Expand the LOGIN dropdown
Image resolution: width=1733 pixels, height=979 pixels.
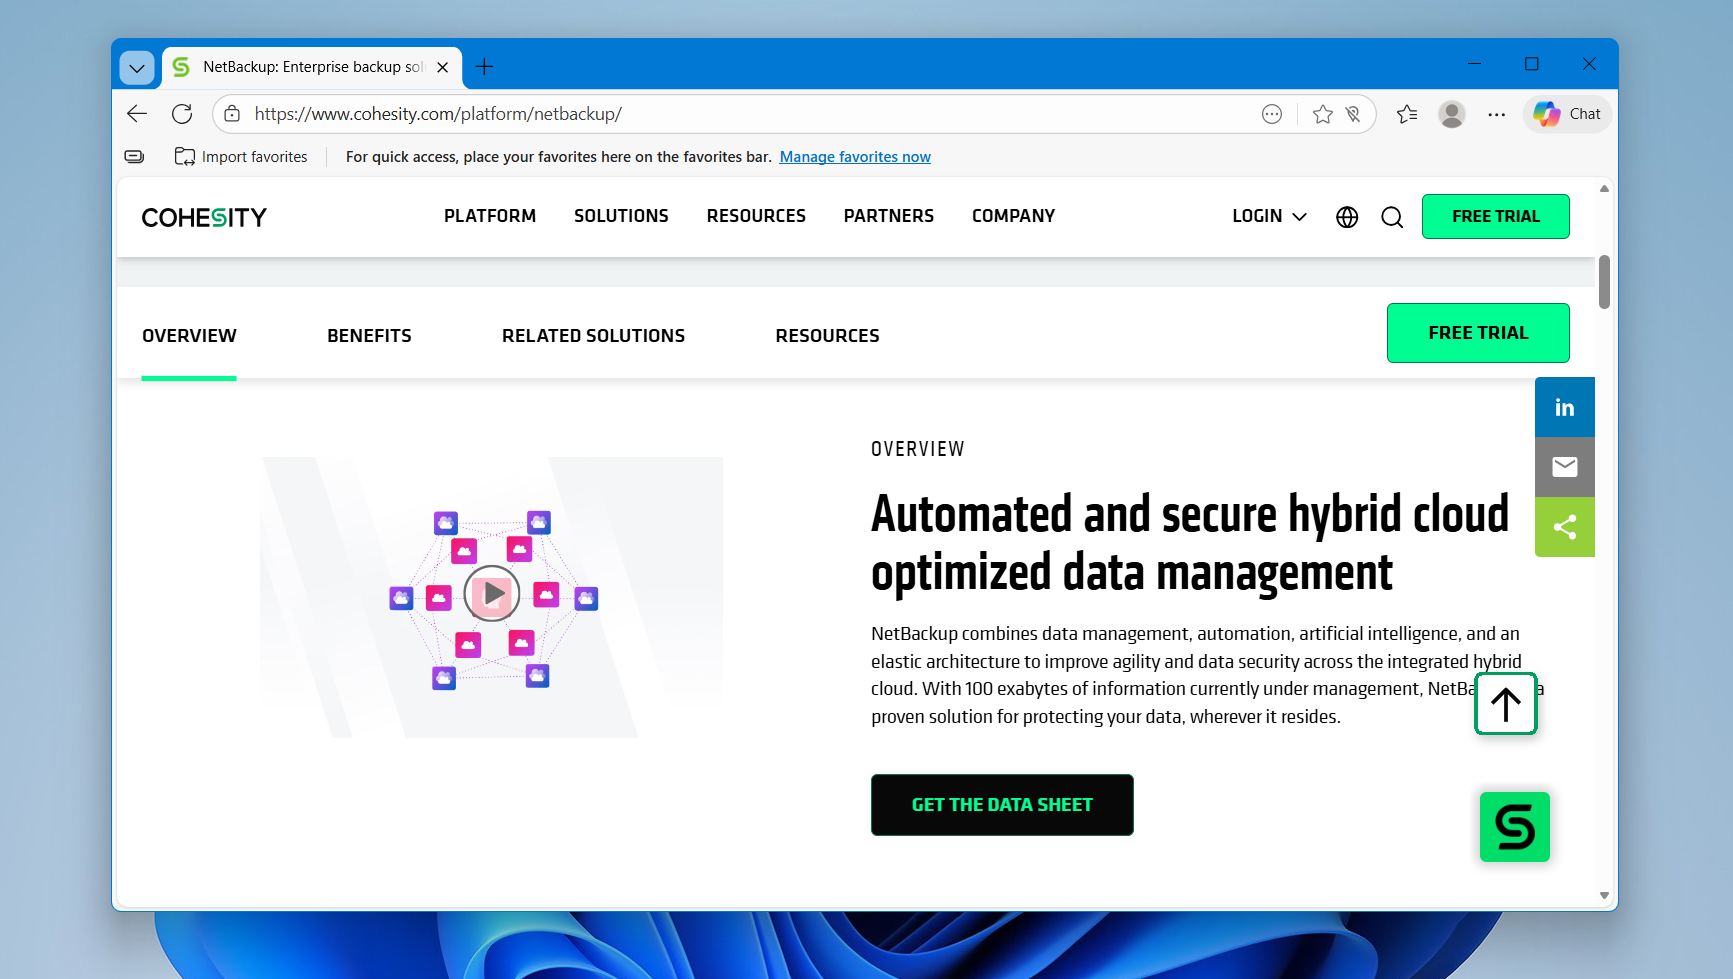pos(1267,216)
